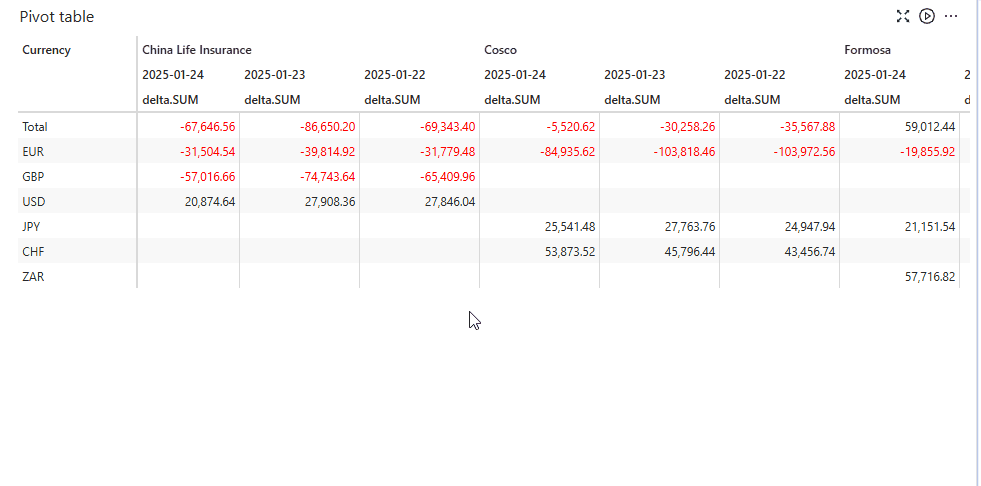
Task: Click the CHF row label
Action: (x=32, y=252)
